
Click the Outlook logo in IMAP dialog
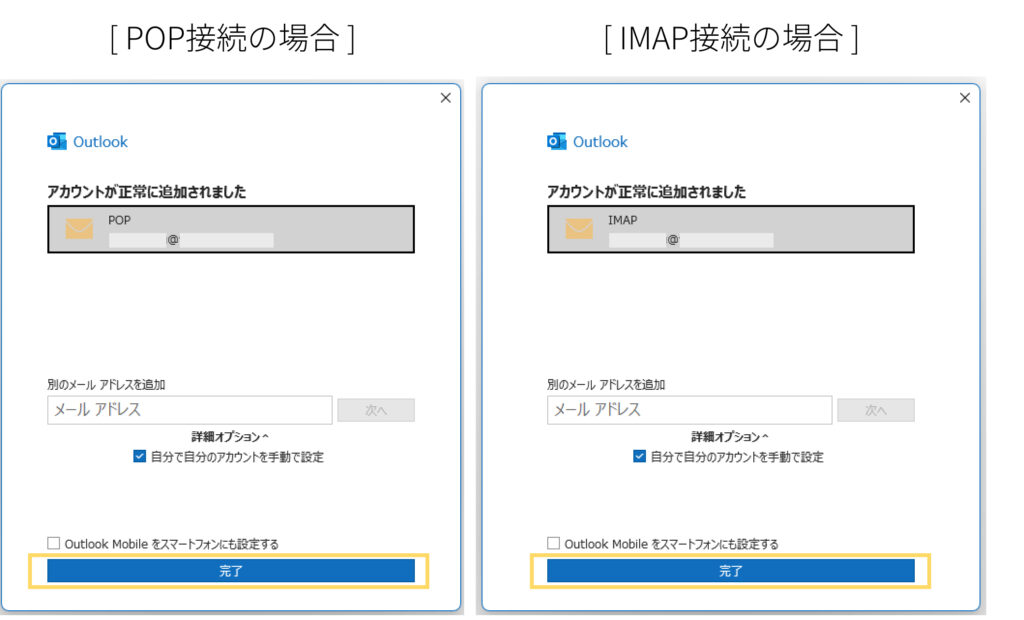(x=557, y=142)
